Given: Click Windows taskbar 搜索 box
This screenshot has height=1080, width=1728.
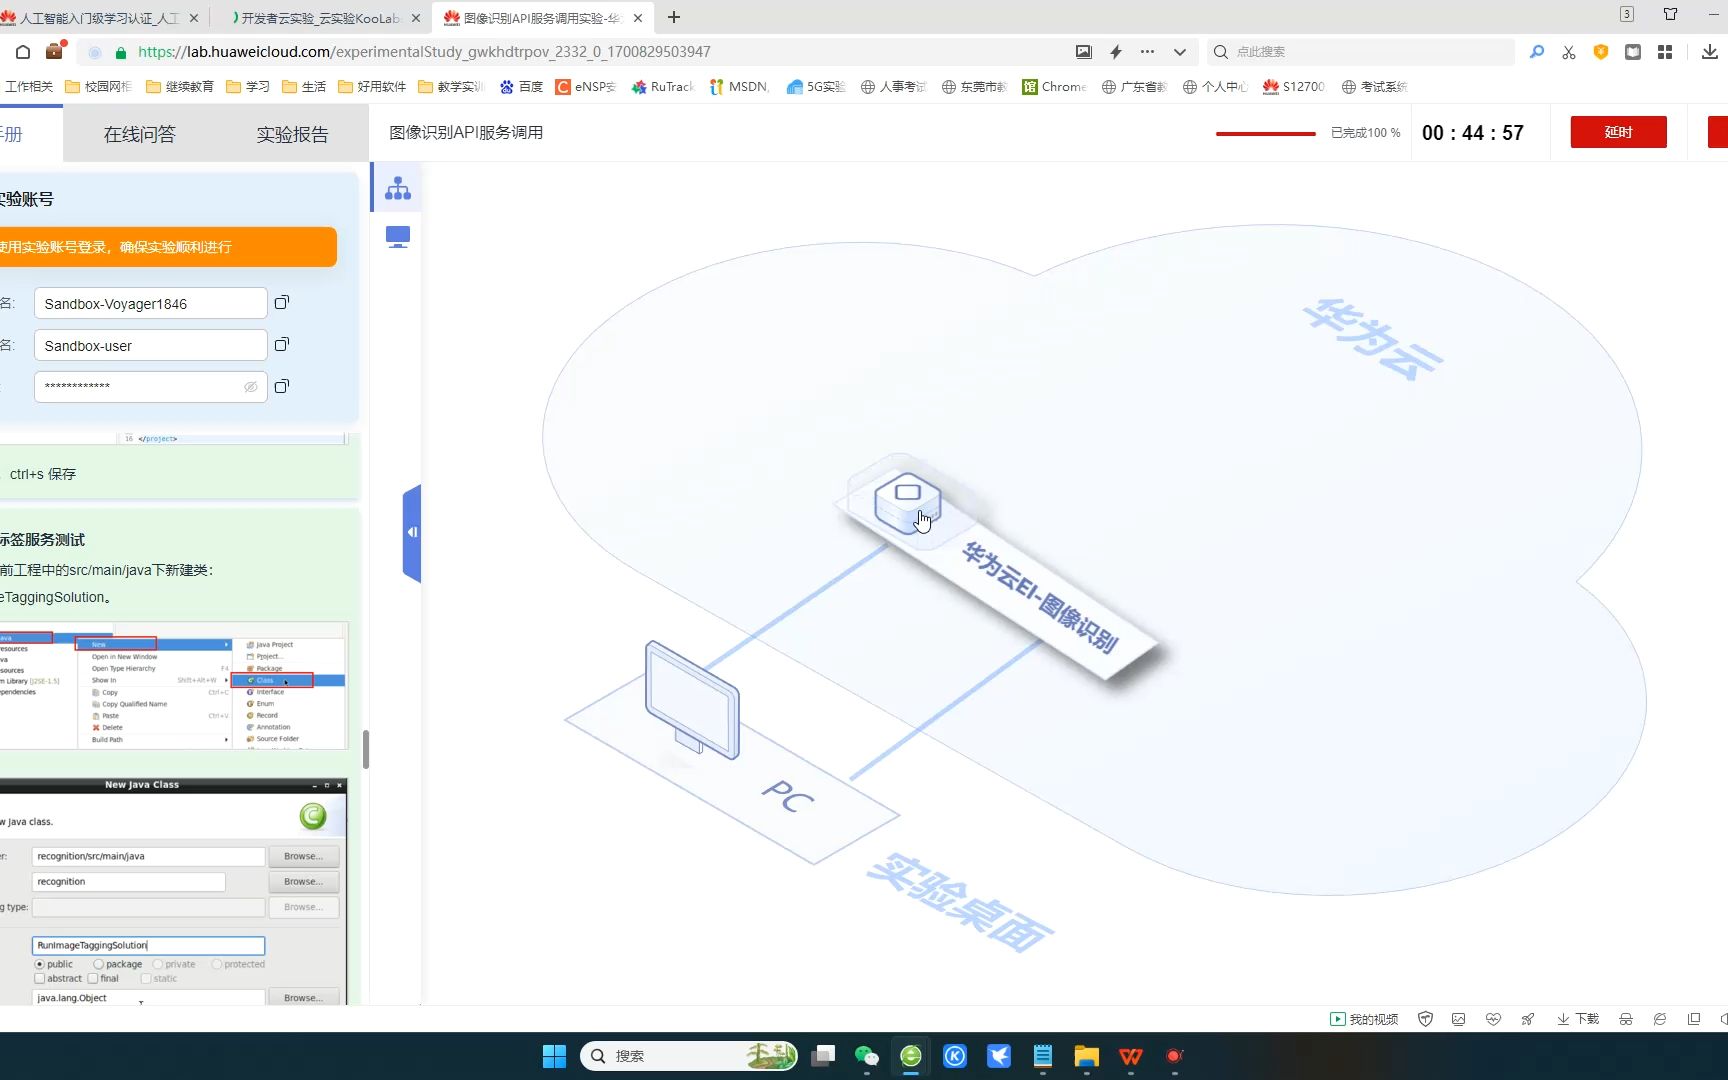Looking at the screenshot, I should [688, 1056].
